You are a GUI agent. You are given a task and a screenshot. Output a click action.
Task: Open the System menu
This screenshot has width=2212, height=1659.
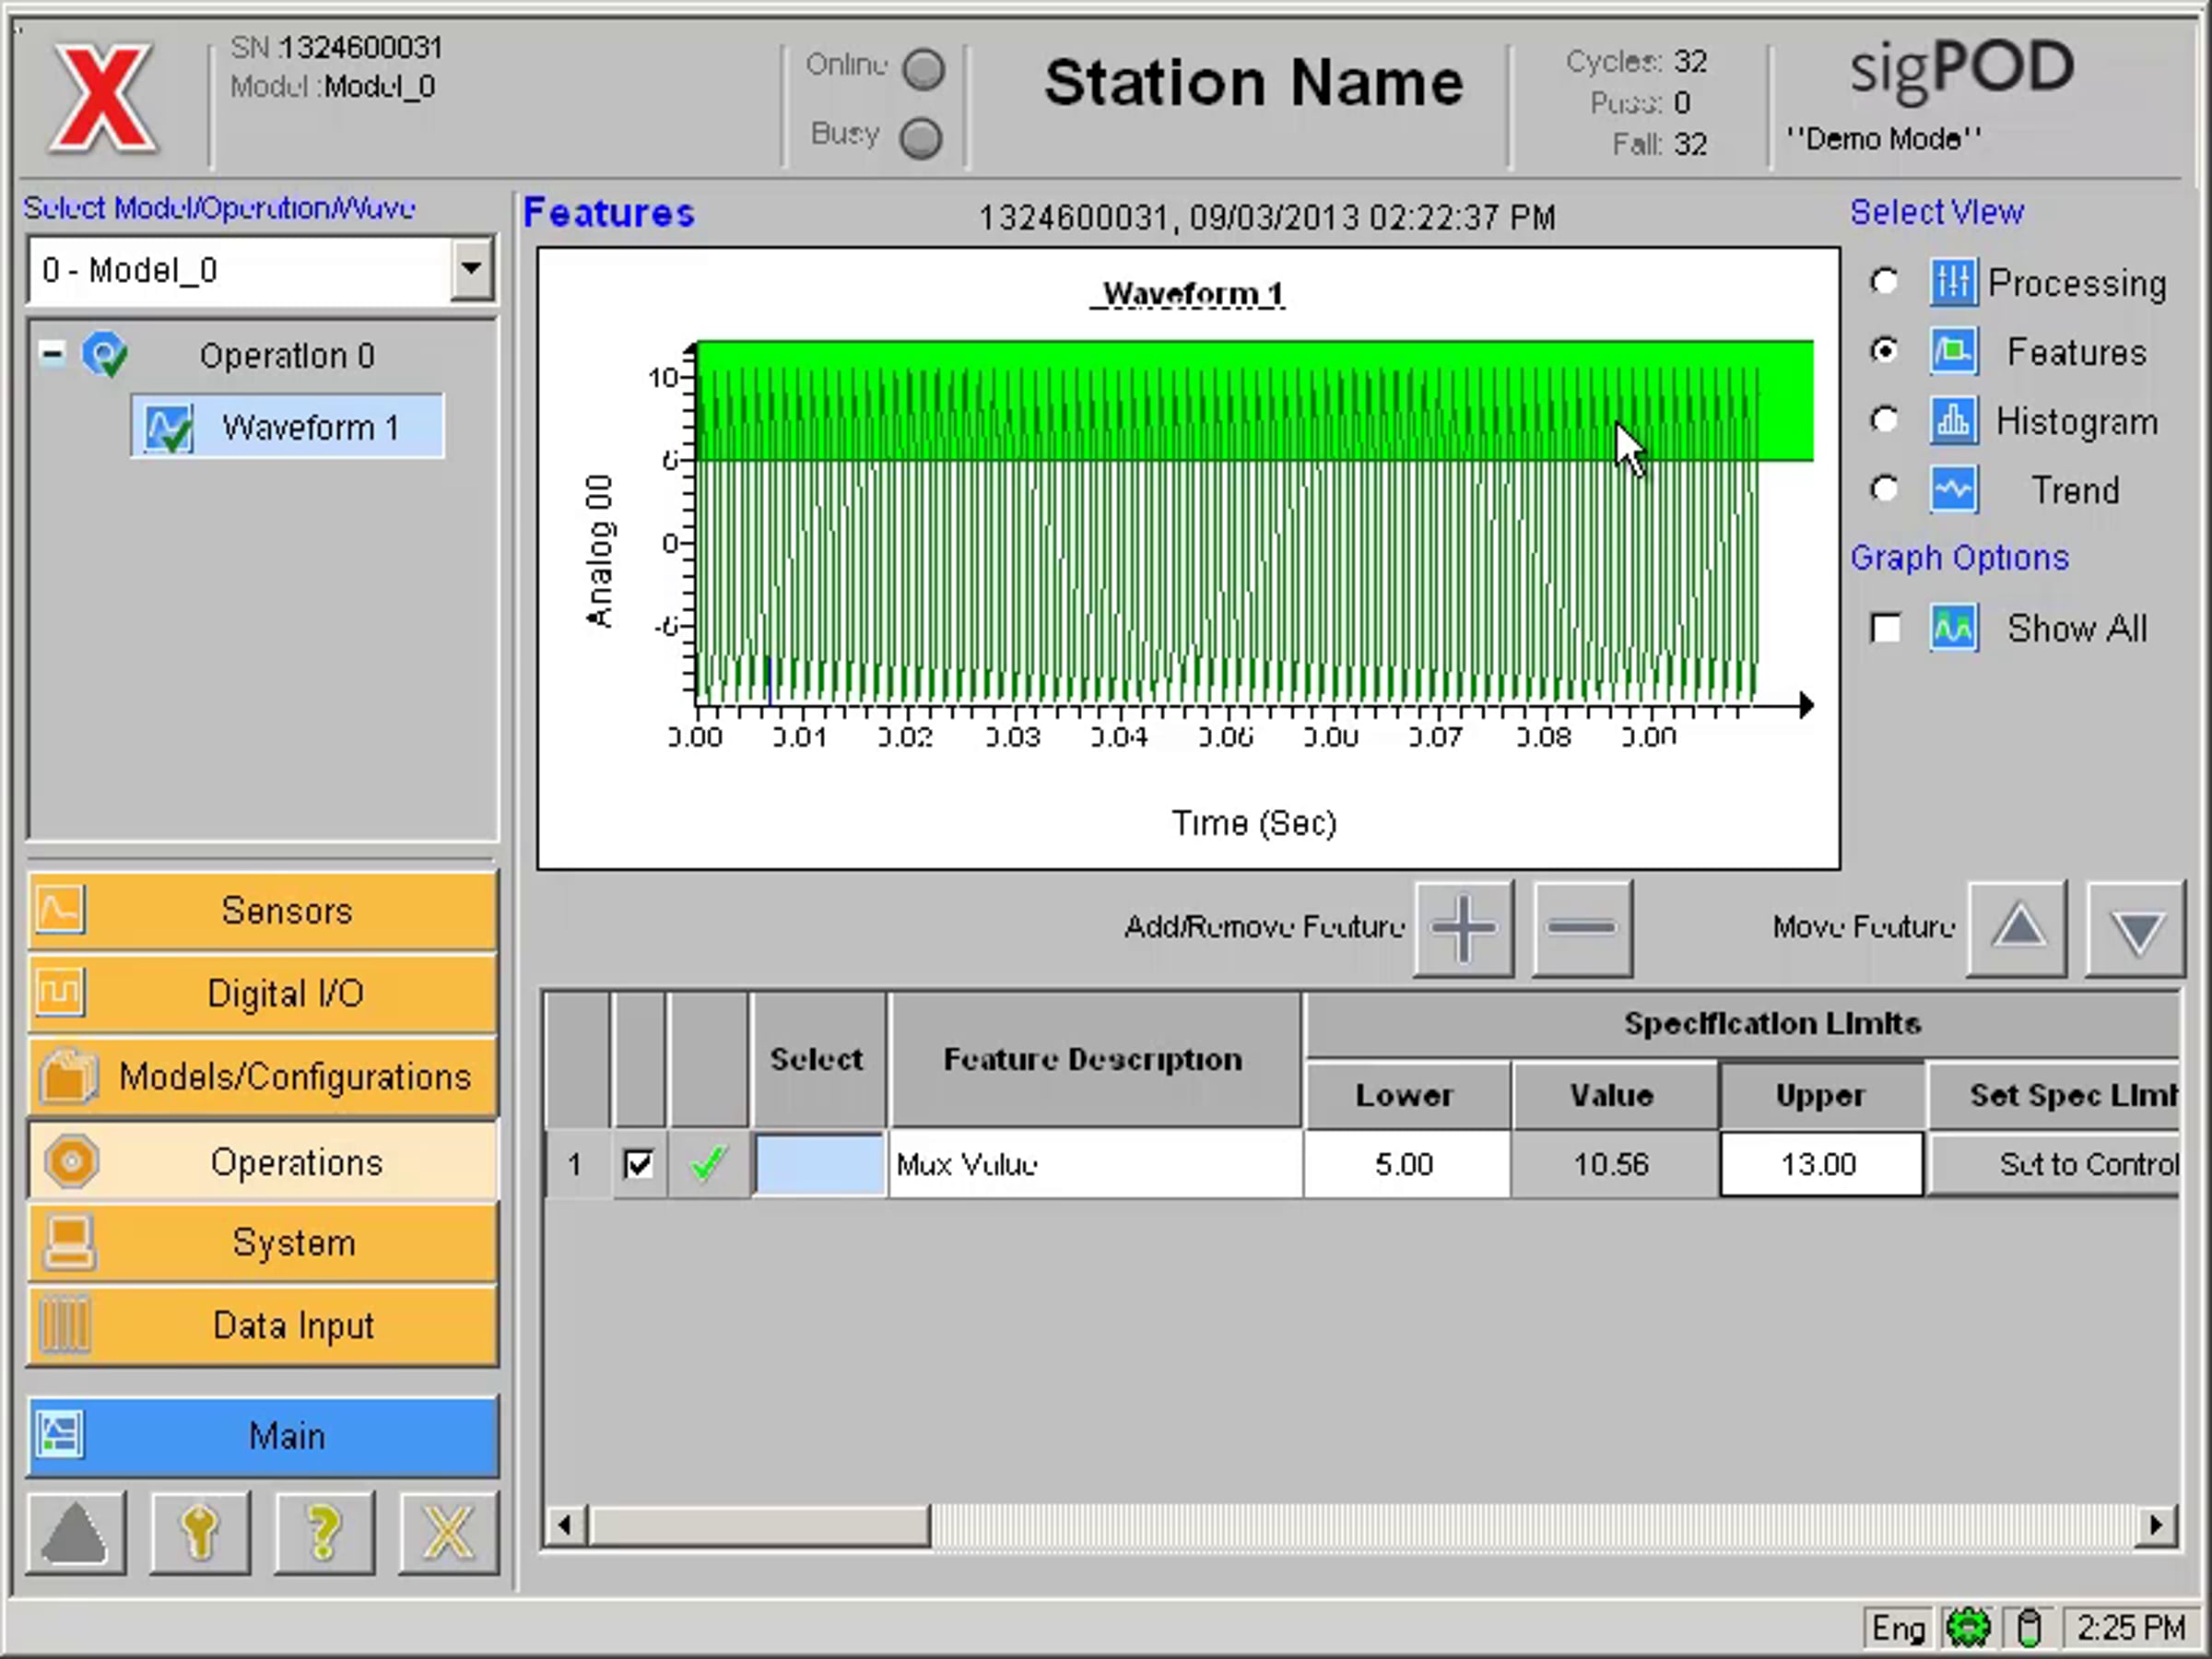click(263, 1243)
